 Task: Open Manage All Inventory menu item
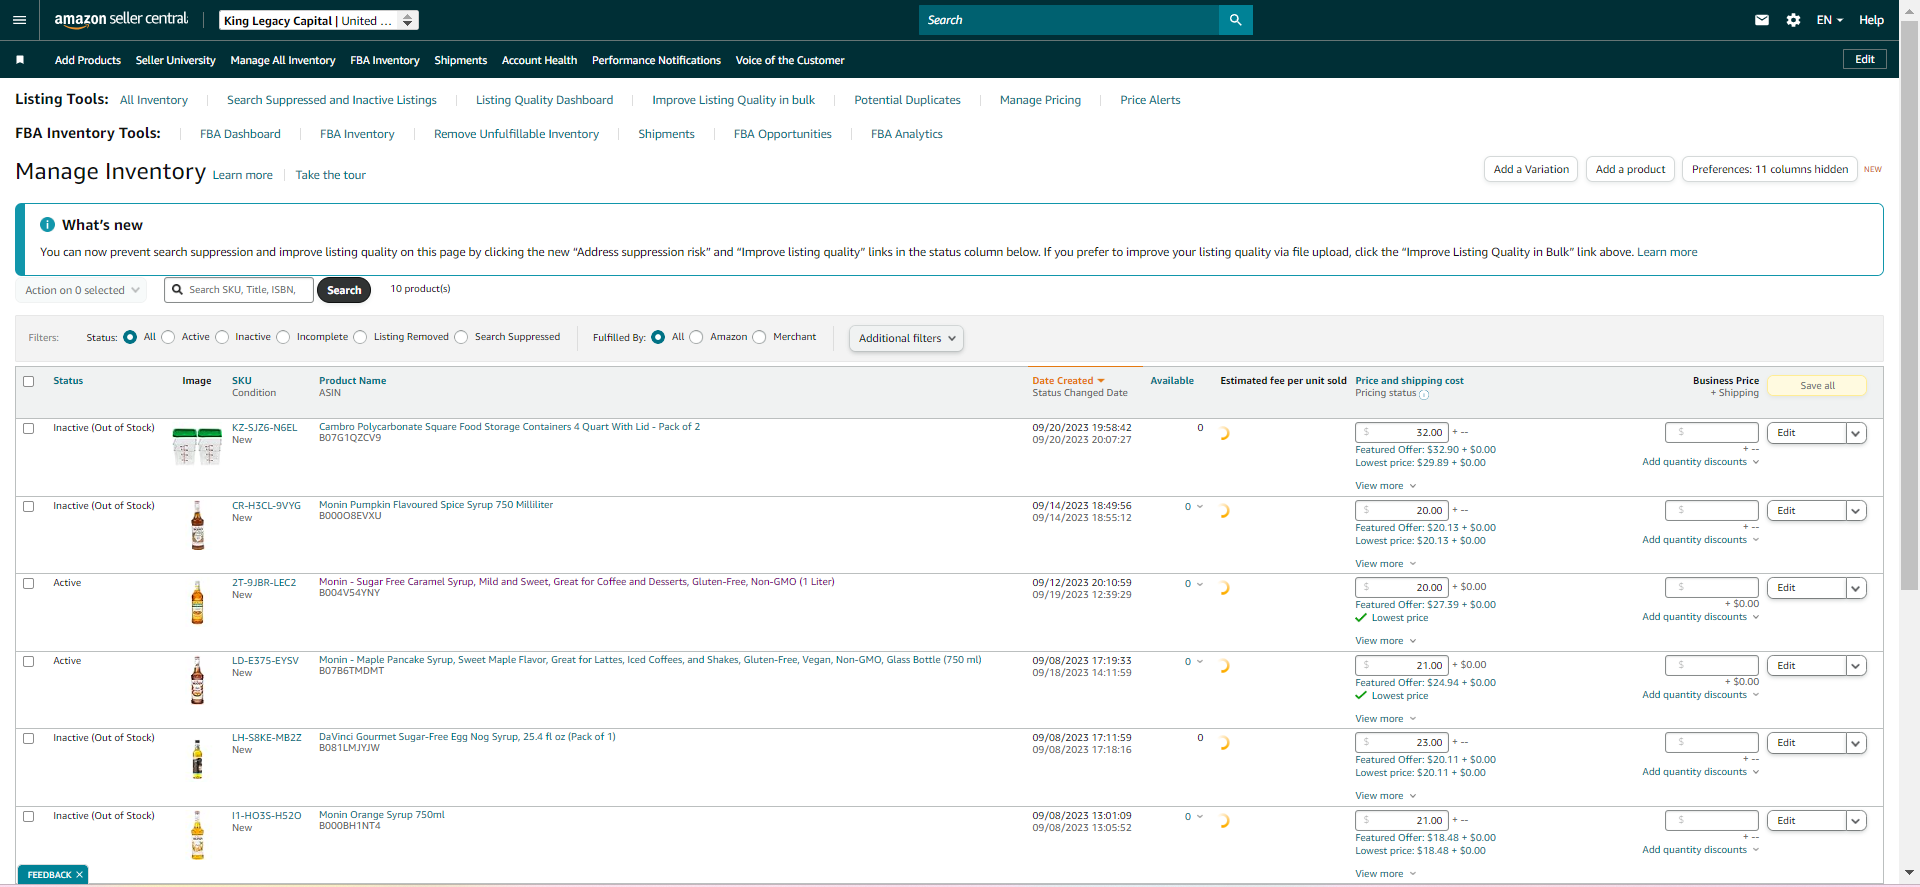[283, 60]
